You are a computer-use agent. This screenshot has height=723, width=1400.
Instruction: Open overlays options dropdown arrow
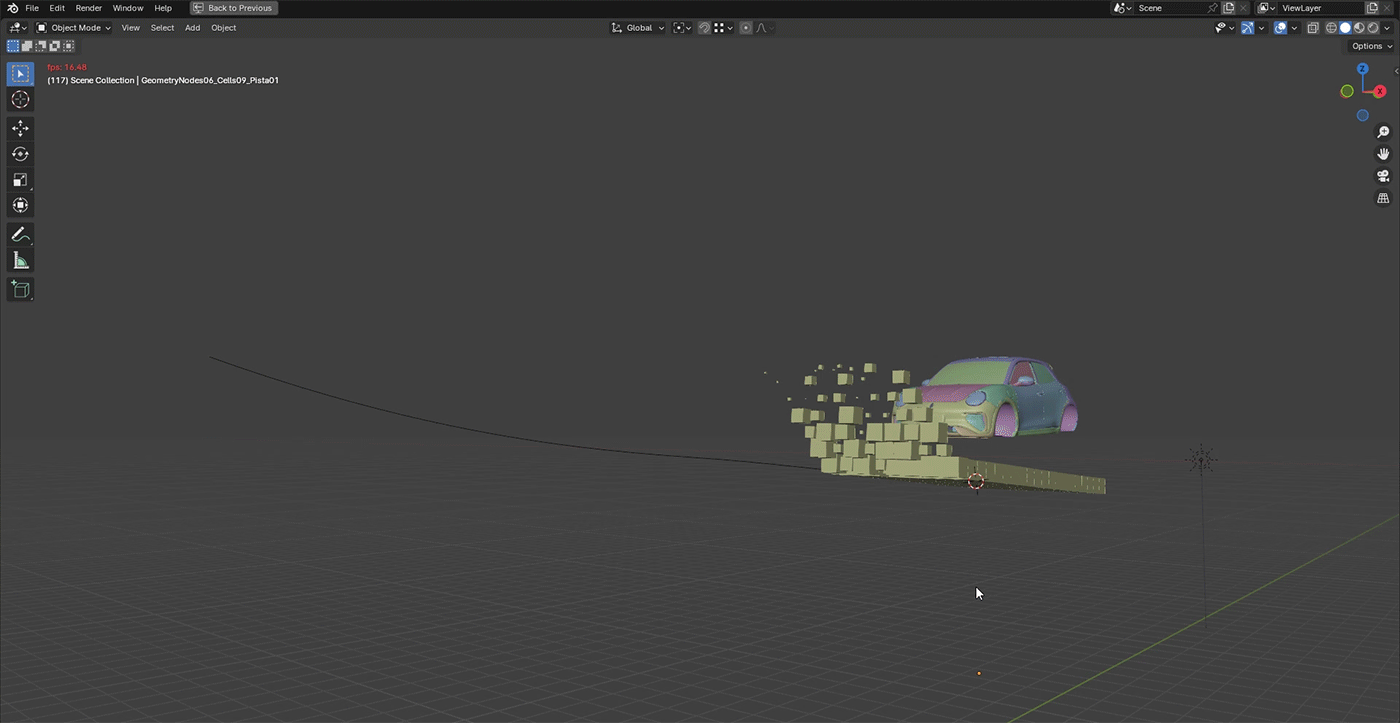click(1294, 28)
